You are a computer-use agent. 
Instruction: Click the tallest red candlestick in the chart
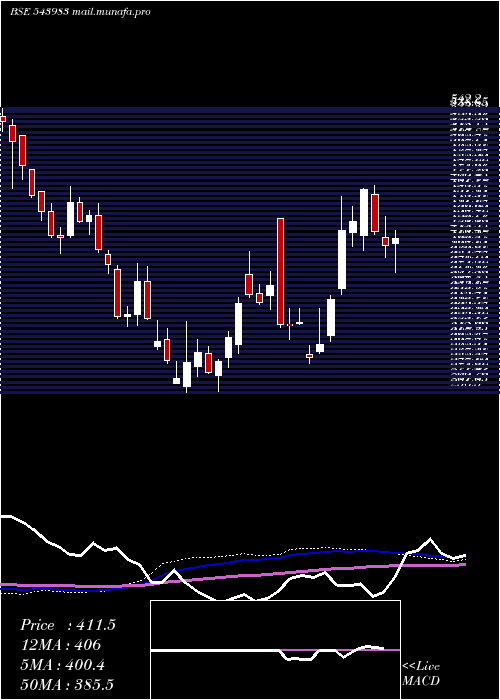(280, 271)
